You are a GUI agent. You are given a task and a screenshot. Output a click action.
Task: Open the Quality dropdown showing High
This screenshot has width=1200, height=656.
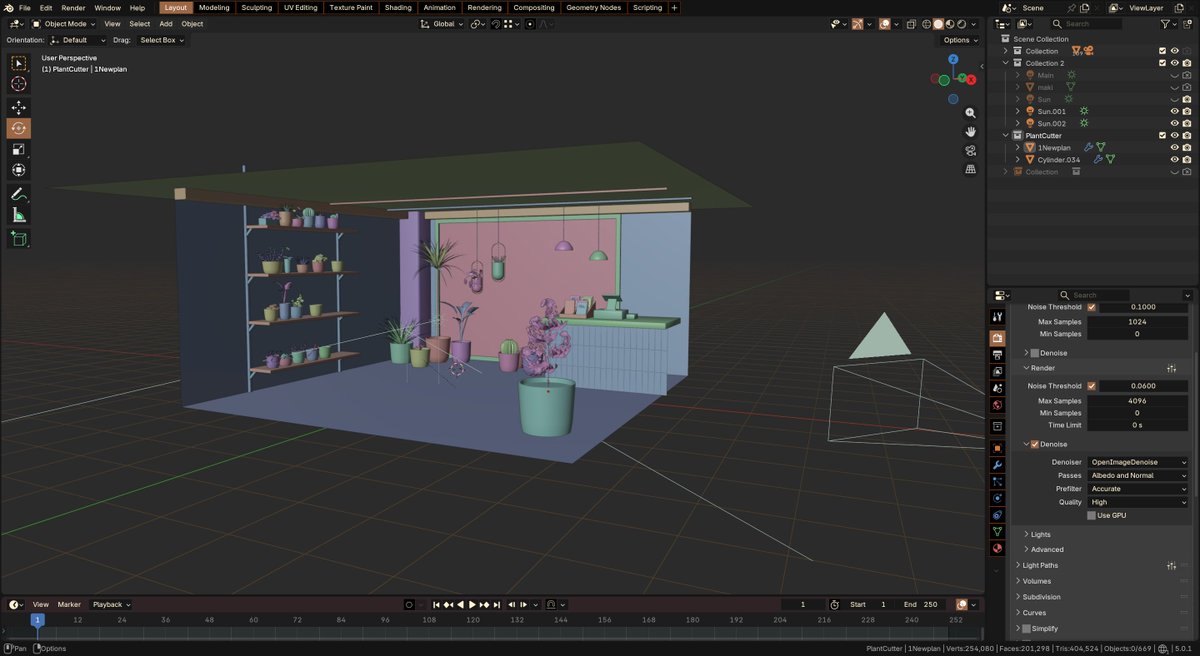1138,502
